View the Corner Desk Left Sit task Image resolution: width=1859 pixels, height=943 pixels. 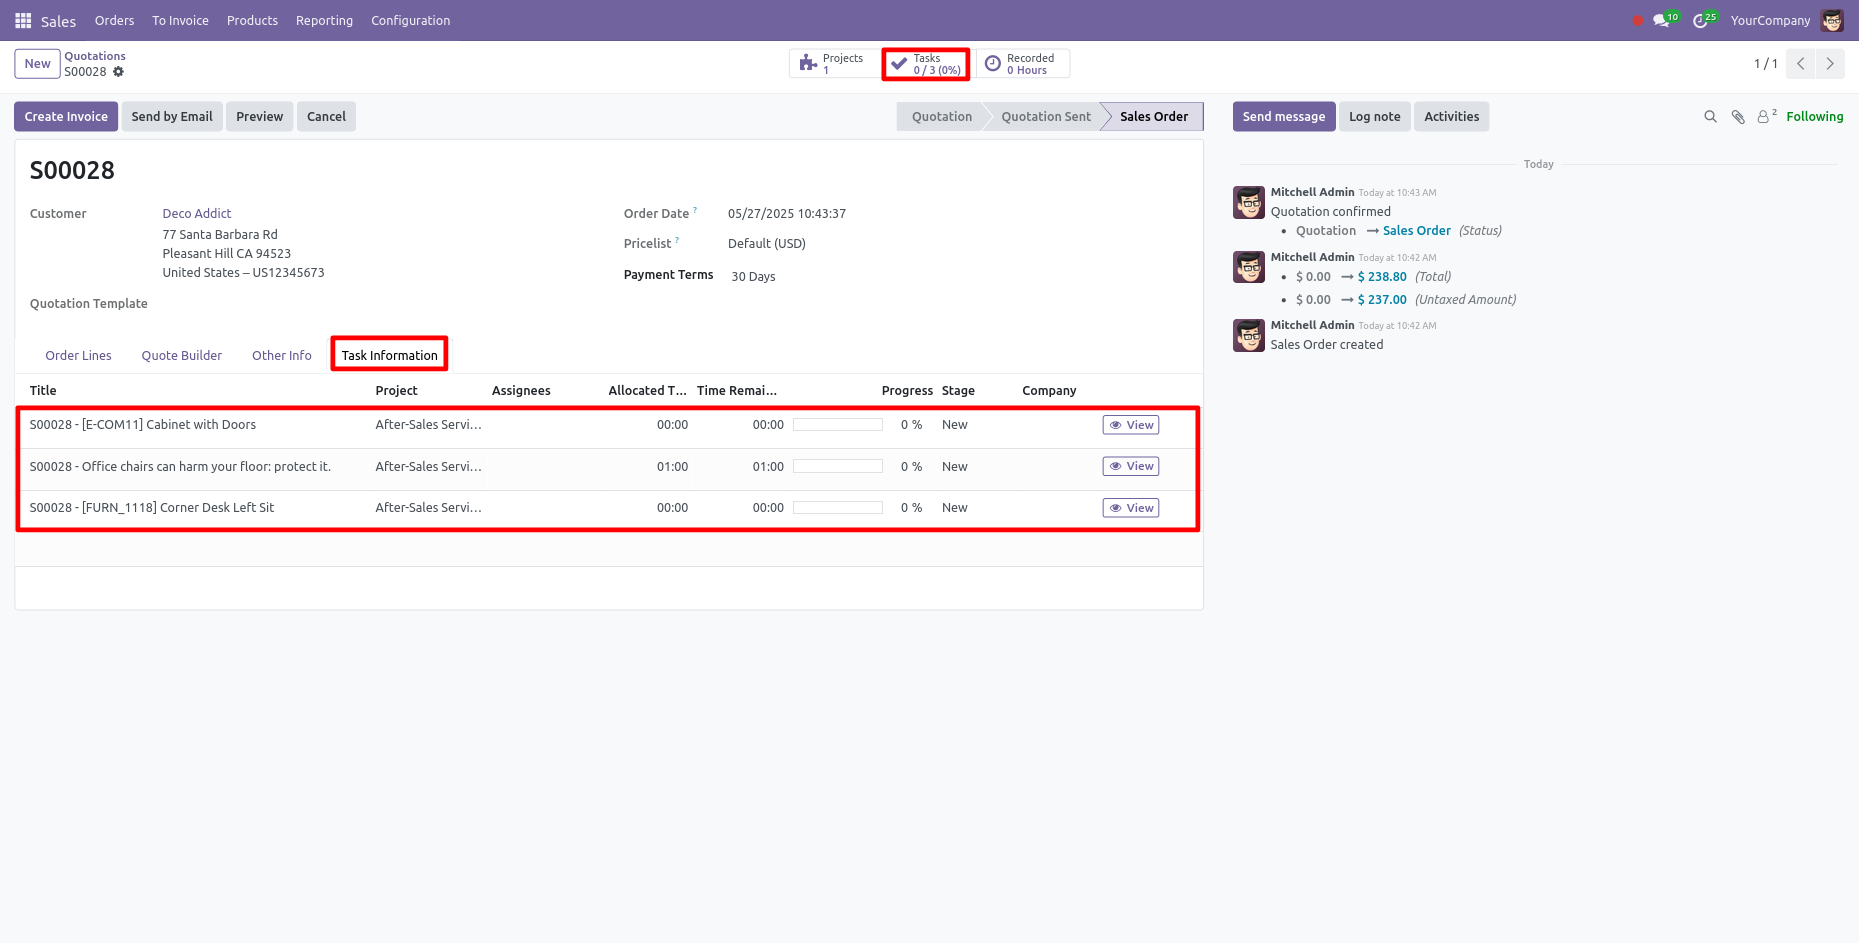pos(1130,508)
